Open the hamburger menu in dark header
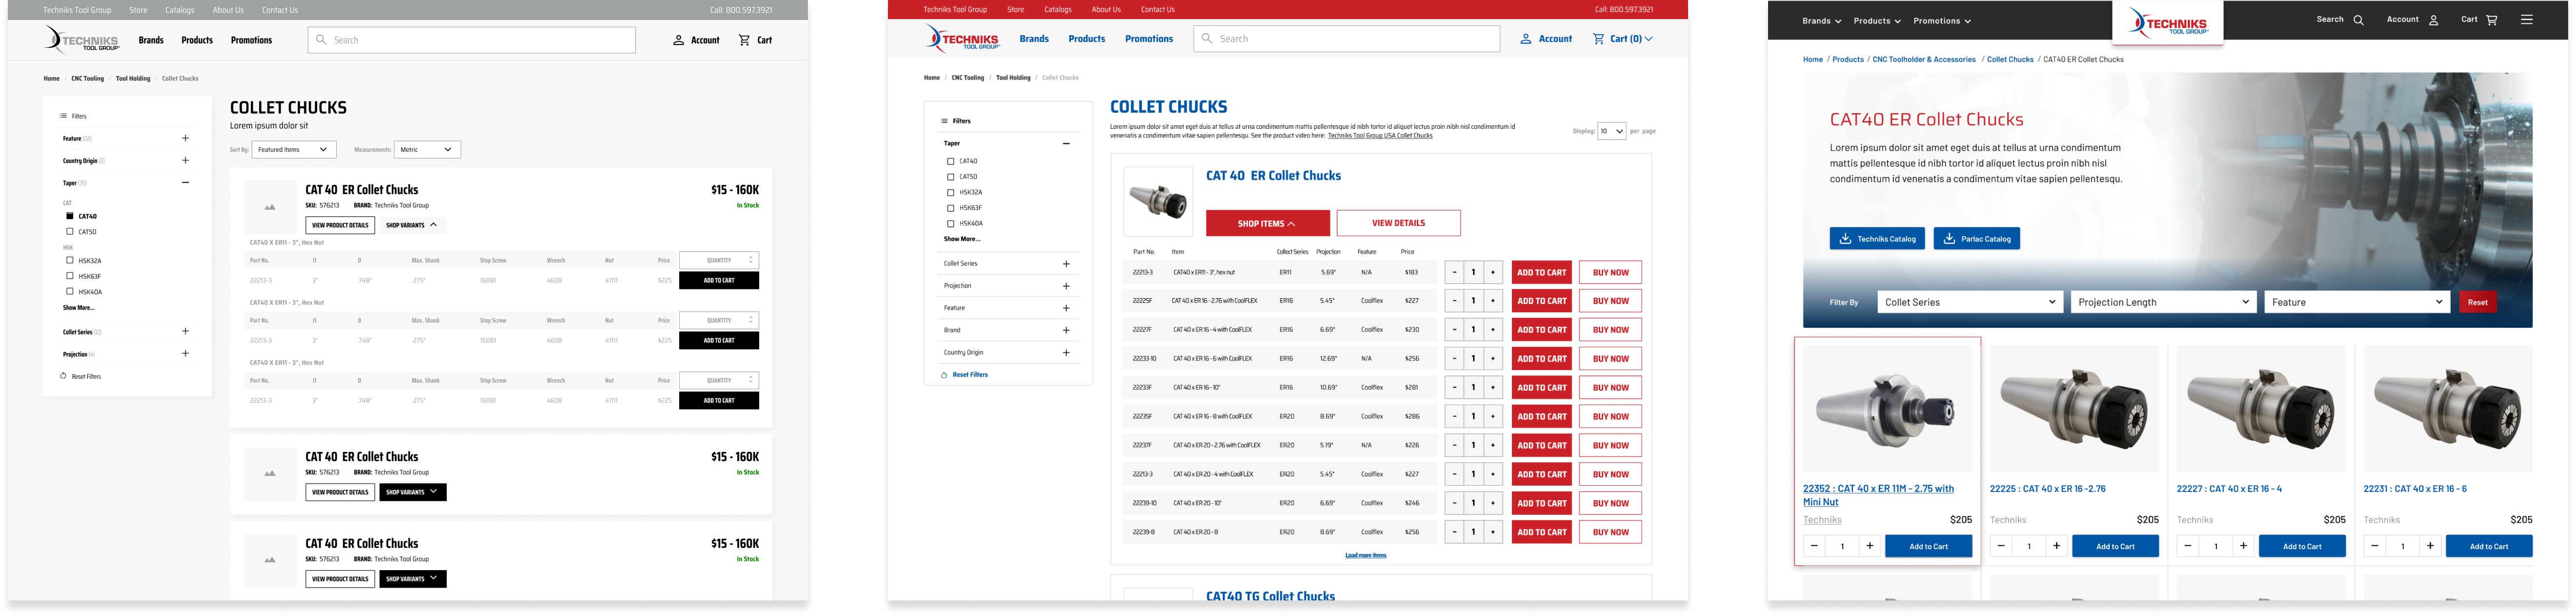This screenshot has height=616, width=2576. (2526, 20)
